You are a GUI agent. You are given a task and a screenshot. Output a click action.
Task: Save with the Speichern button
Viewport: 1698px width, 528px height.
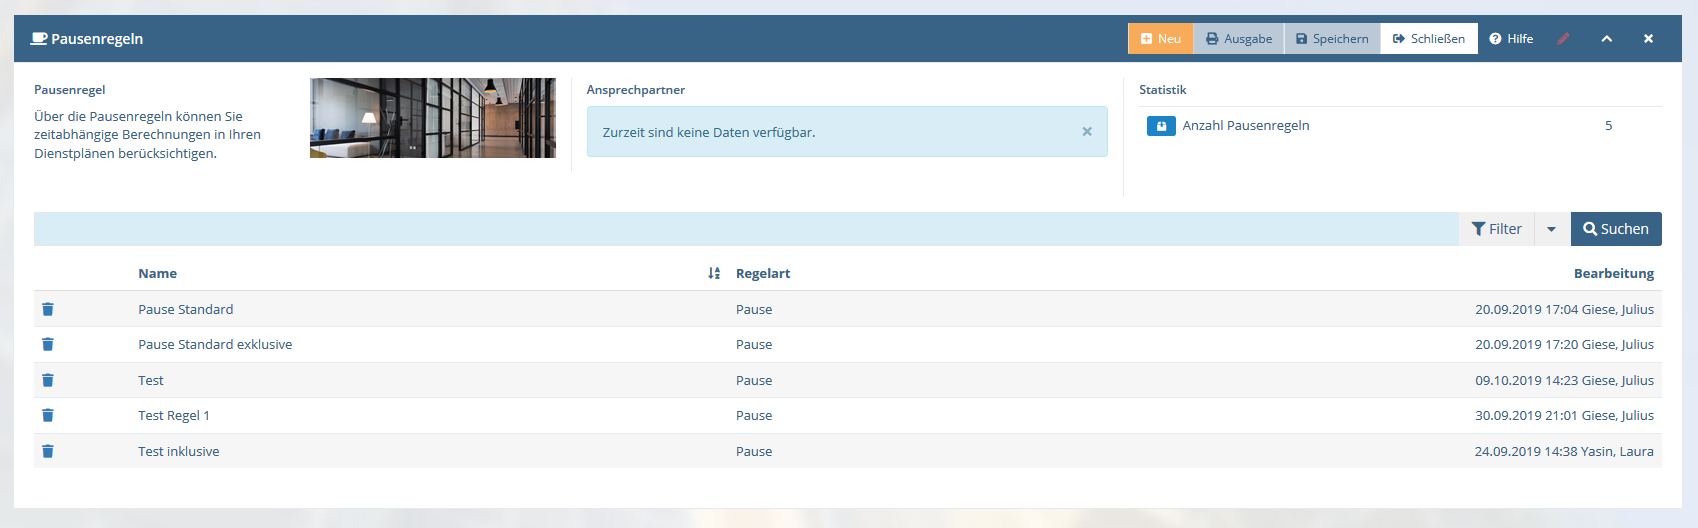(1332, 39)
